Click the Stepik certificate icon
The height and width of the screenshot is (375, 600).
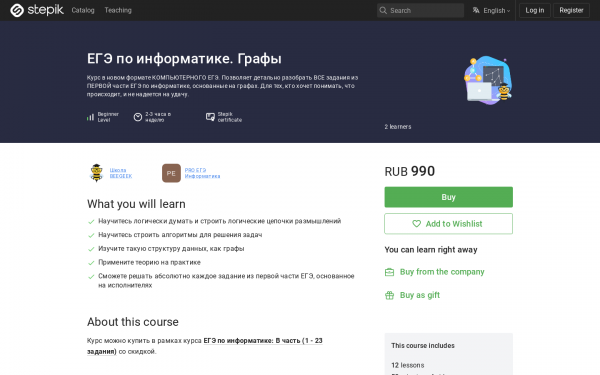coord(210,117)
